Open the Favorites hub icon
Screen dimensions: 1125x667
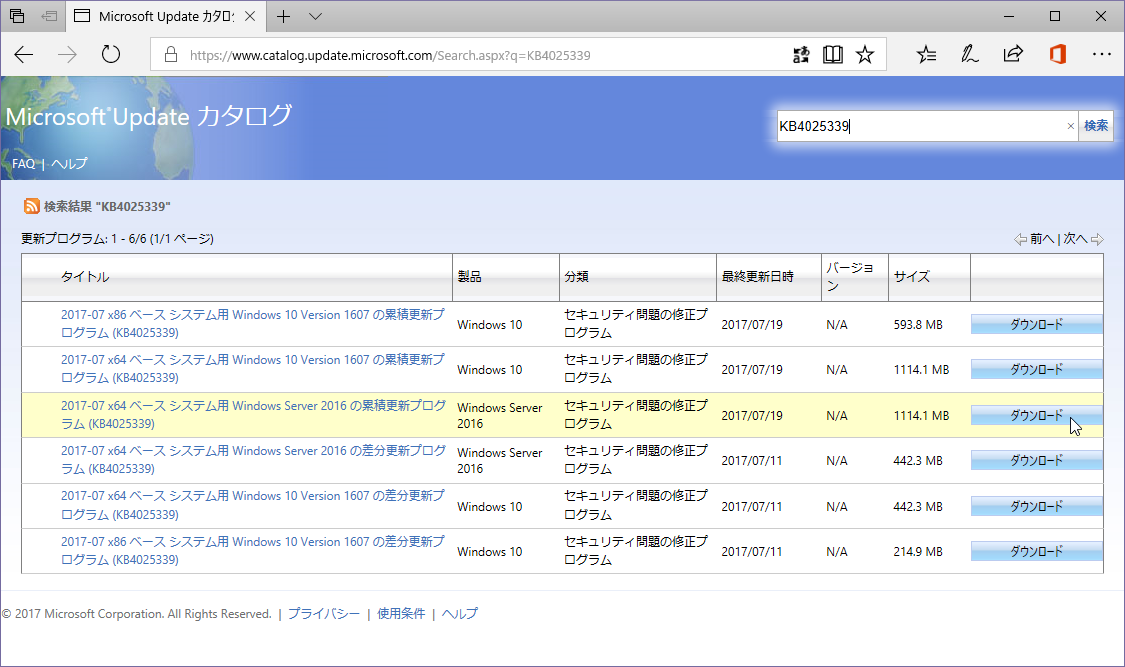coord(926,55)
